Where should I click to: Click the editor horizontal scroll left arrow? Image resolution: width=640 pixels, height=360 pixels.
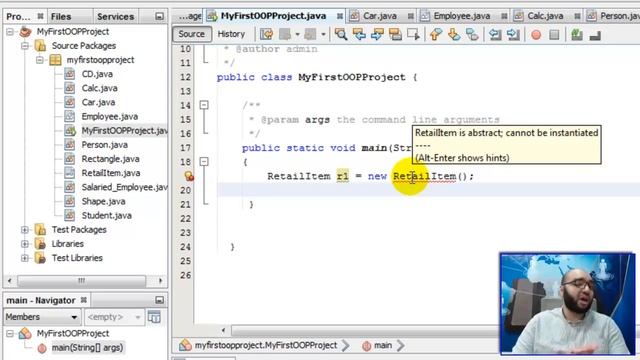[x=223, y=330]
